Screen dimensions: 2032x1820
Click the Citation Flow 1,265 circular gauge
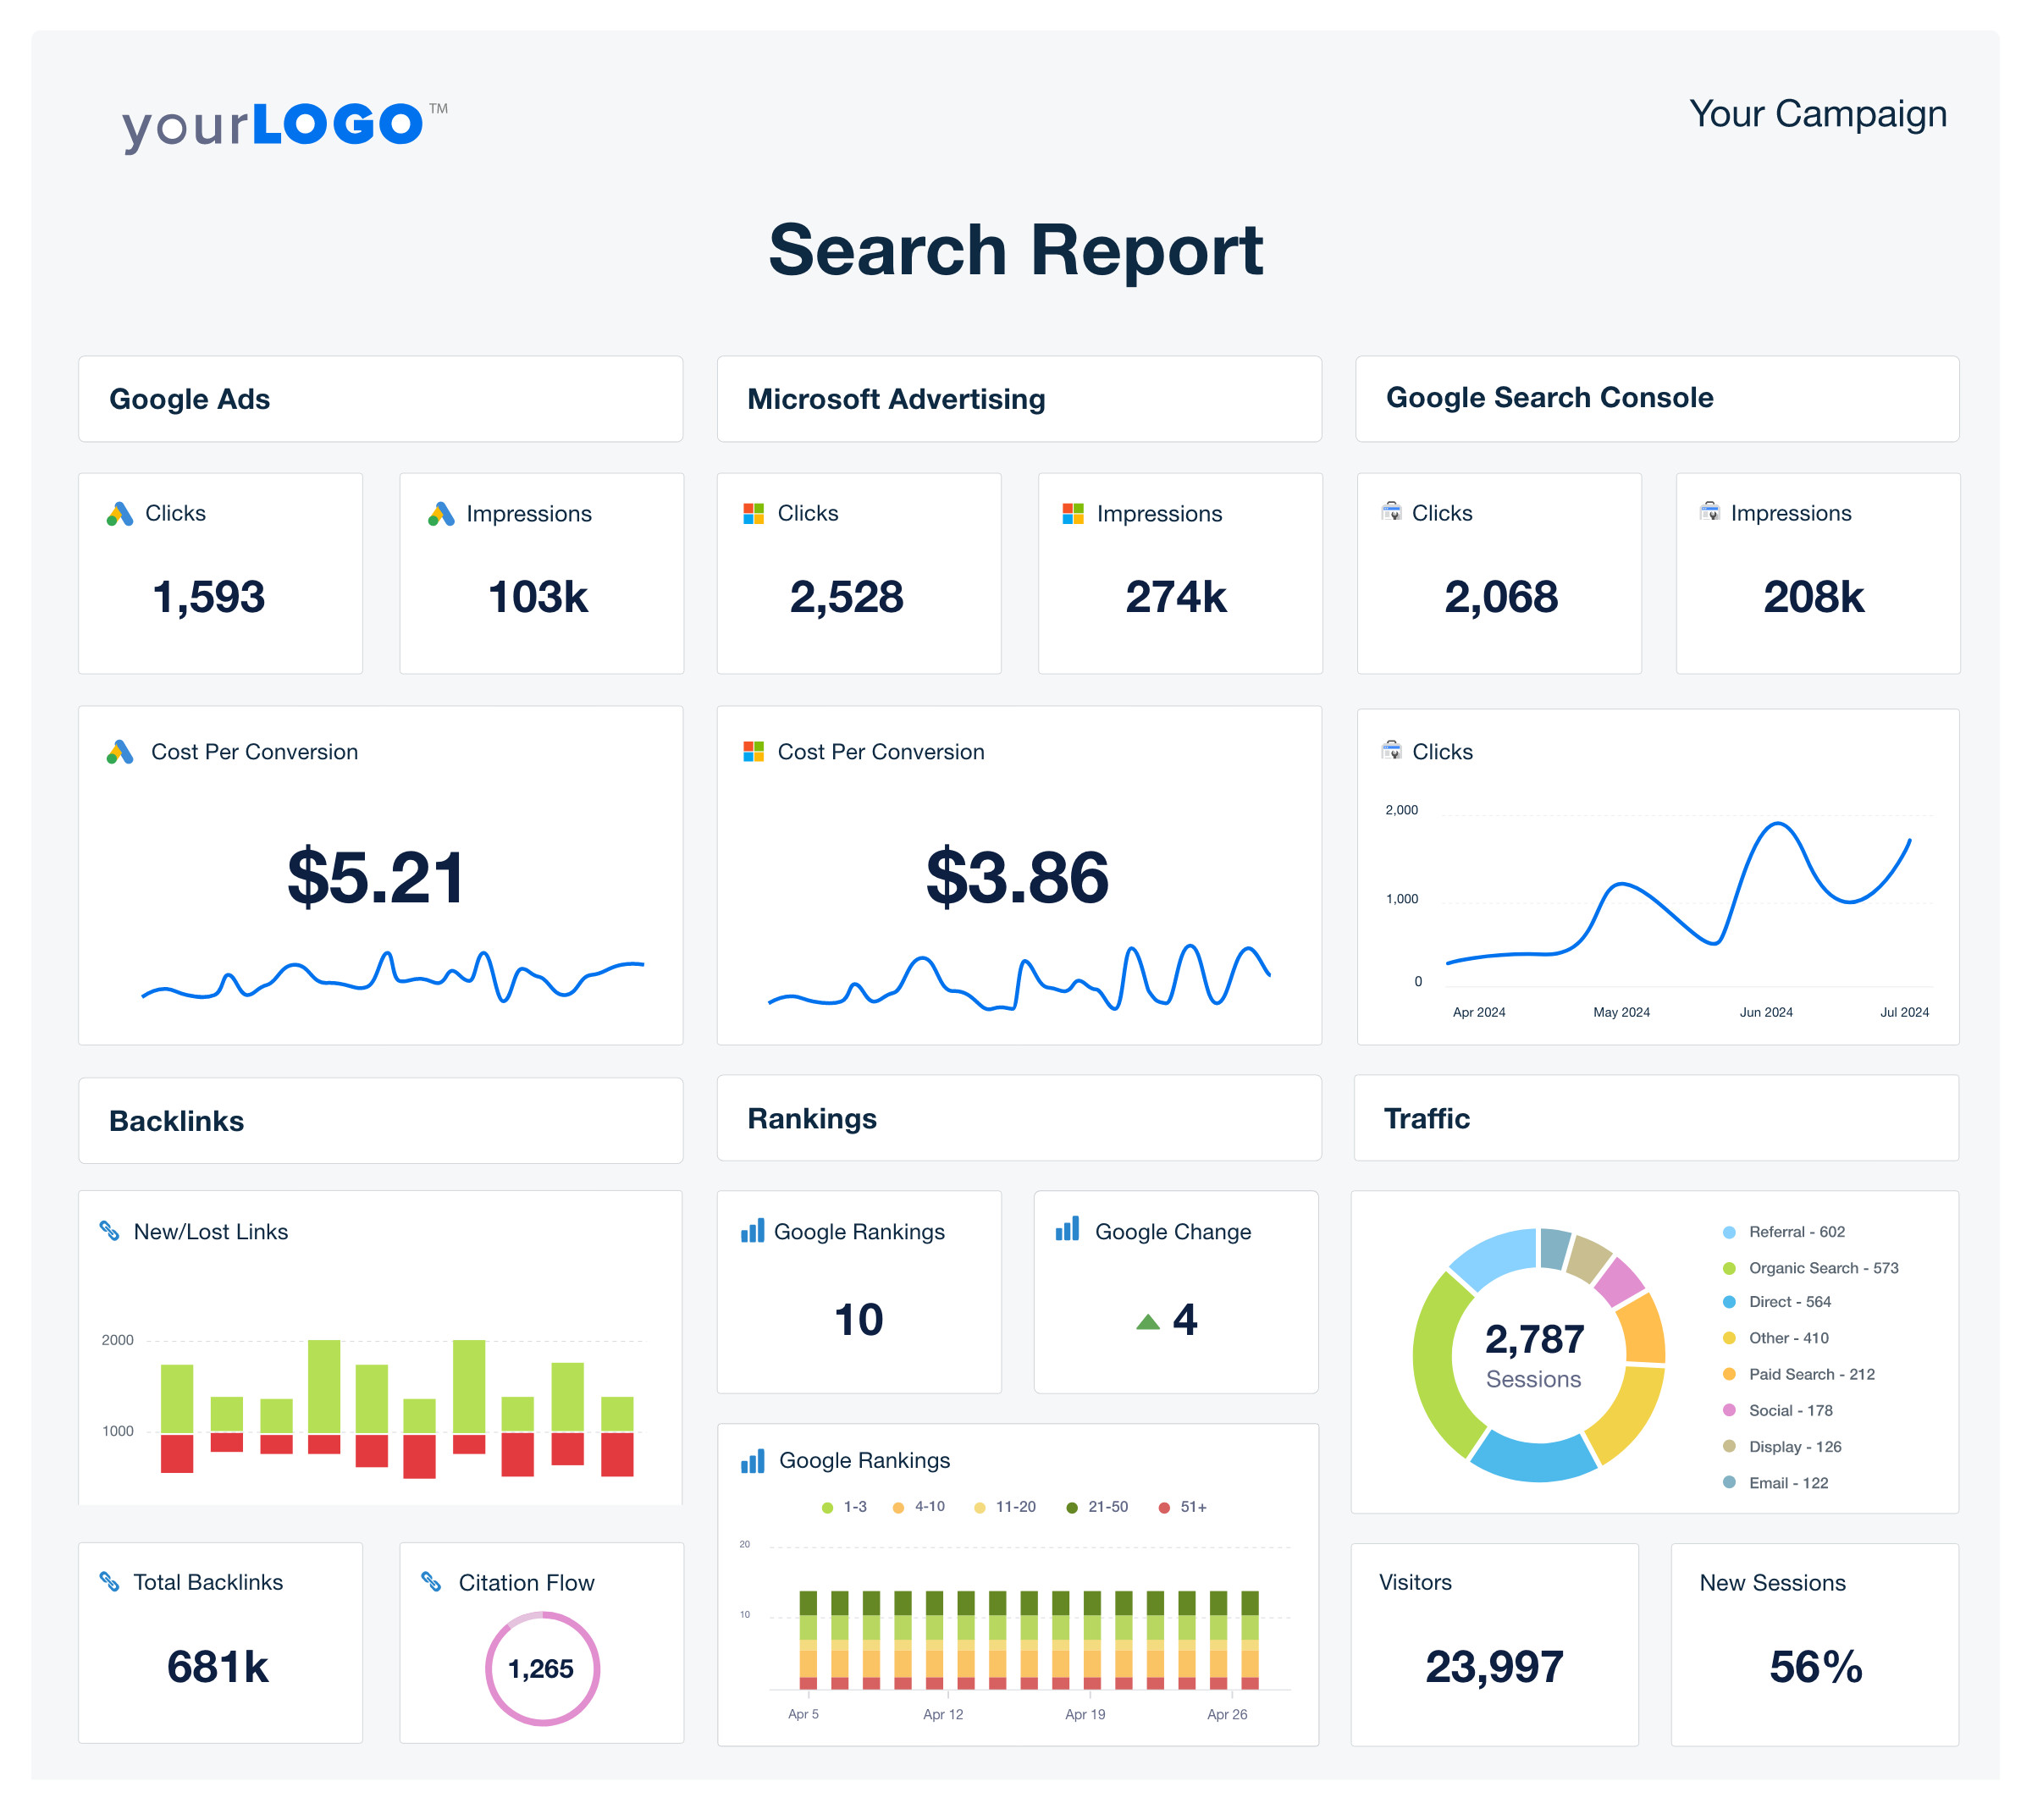(x=542, y=1669)
